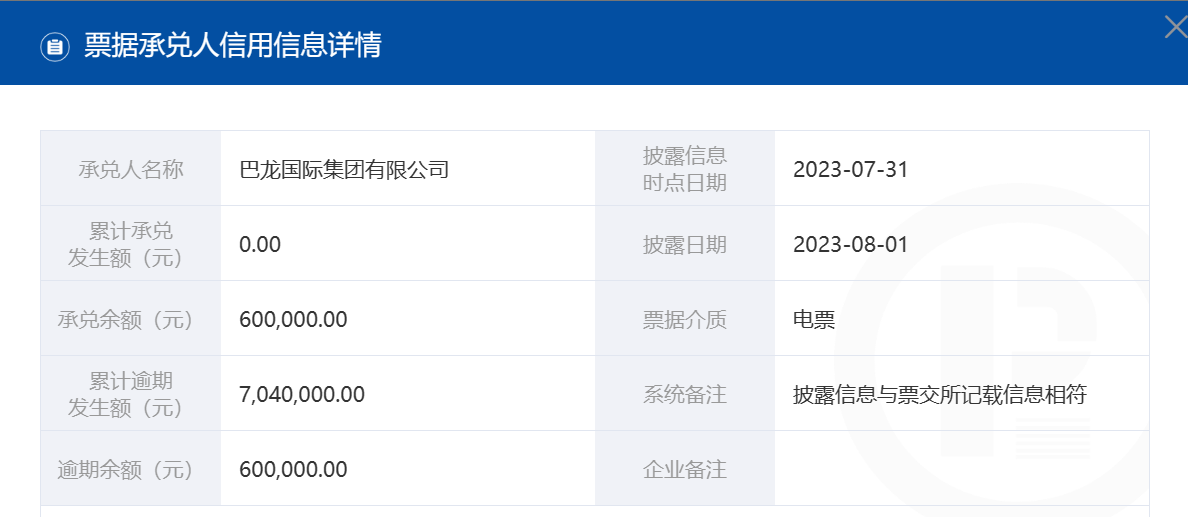Select the dialog title 票据承兑人信用信息详情
The height and width of the screenshot is (523, 1188).
233,46
